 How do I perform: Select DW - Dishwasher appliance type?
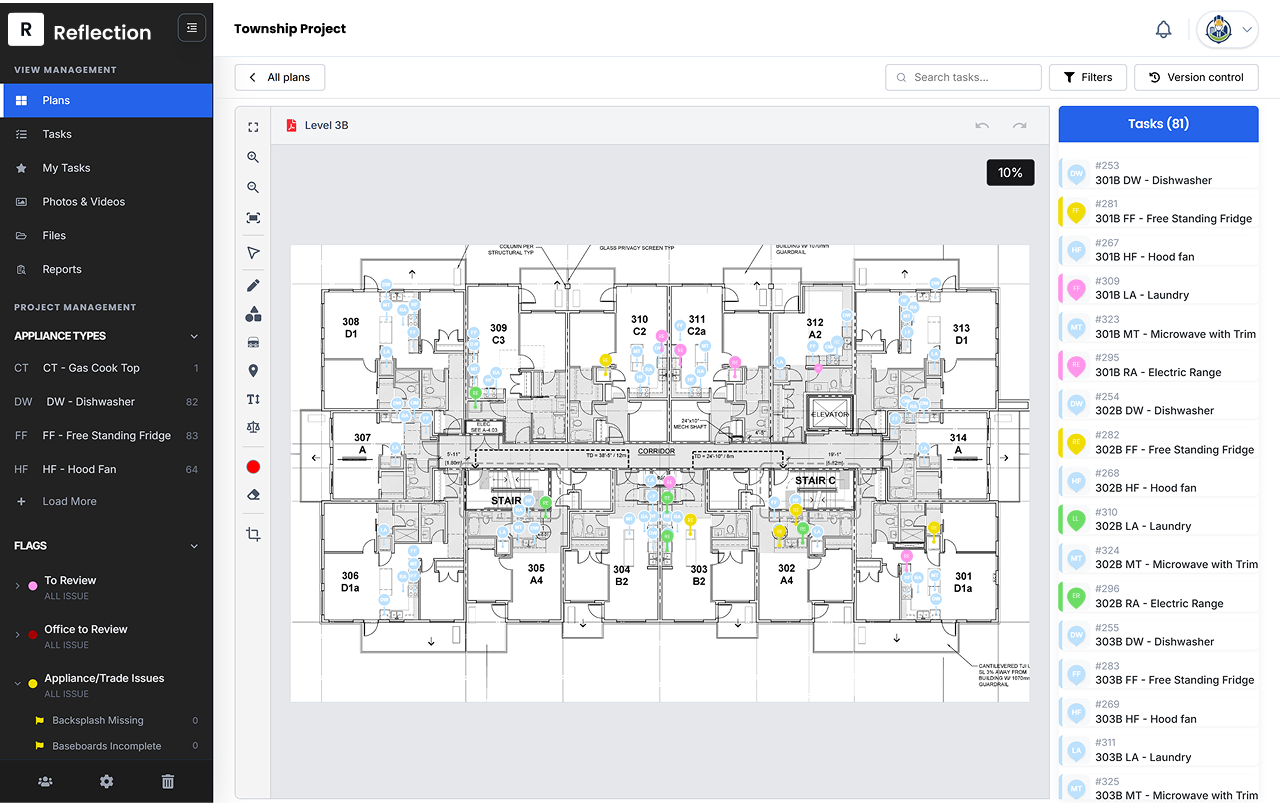click(106, 402)
